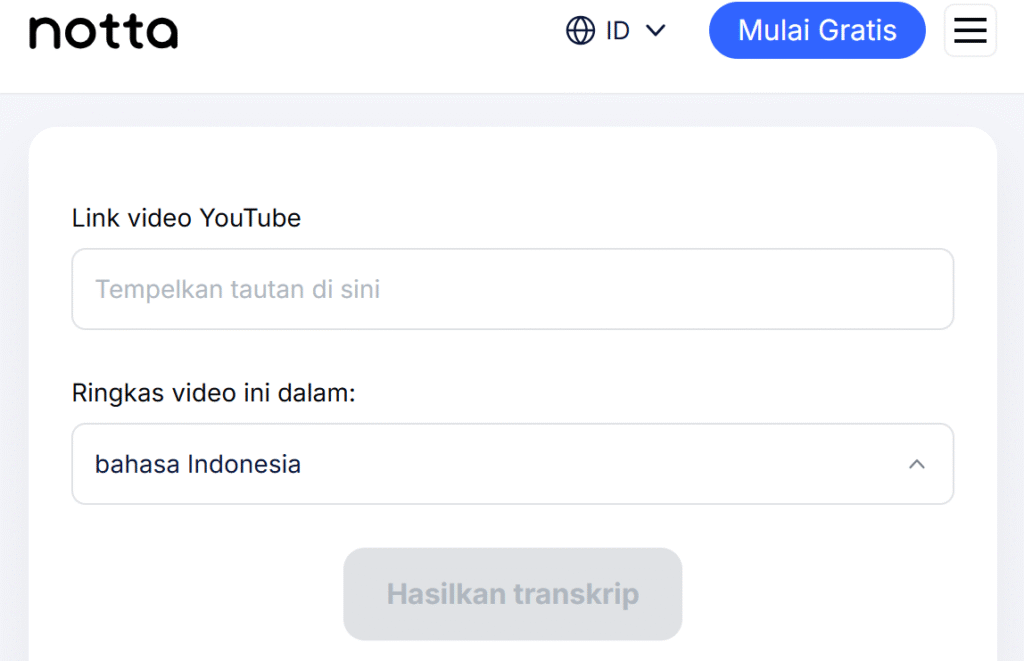Open the language selection menu
The image size is (1024, 661).
click(617, 31)
